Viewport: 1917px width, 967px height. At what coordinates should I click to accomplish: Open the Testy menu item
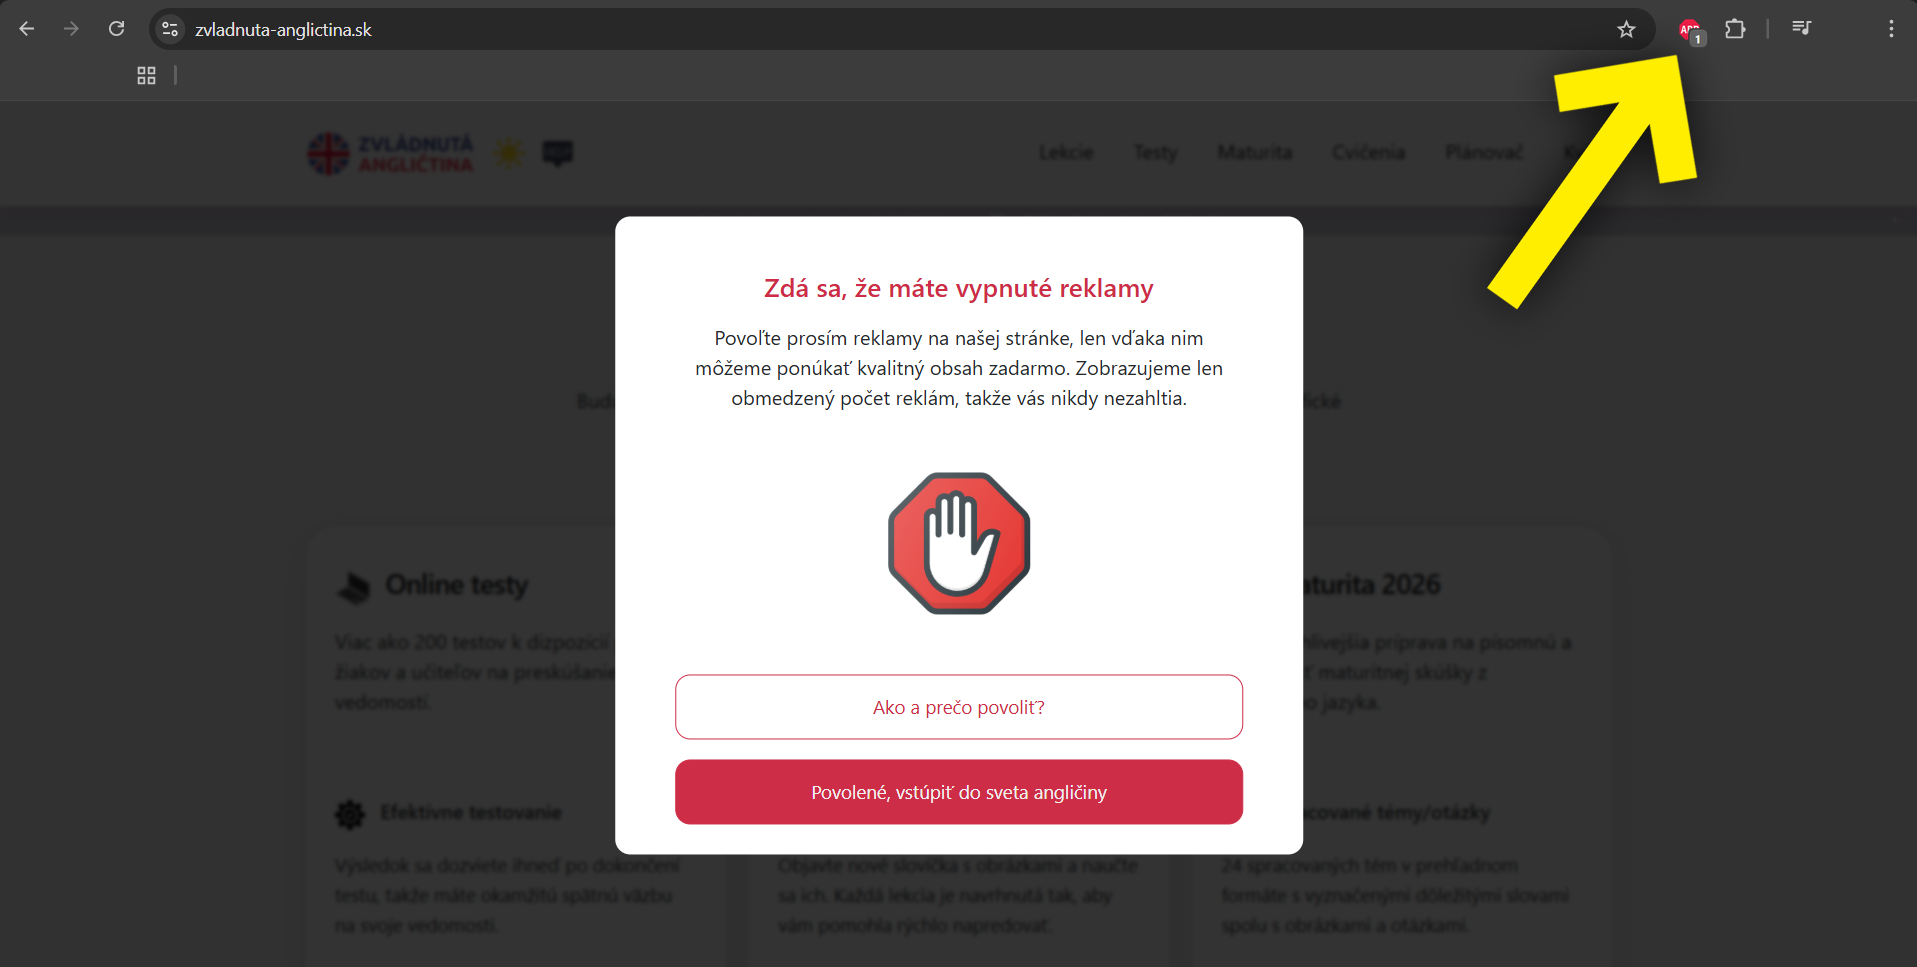[x=1155, y=153]
